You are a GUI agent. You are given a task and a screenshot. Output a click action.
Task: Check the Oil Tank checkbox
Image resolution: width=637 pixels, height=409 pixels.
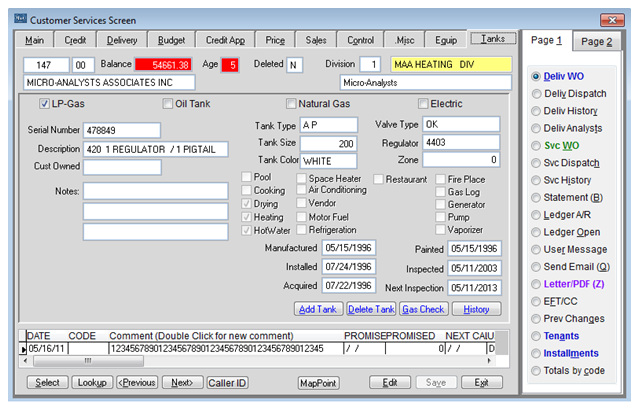click(167, 104)
